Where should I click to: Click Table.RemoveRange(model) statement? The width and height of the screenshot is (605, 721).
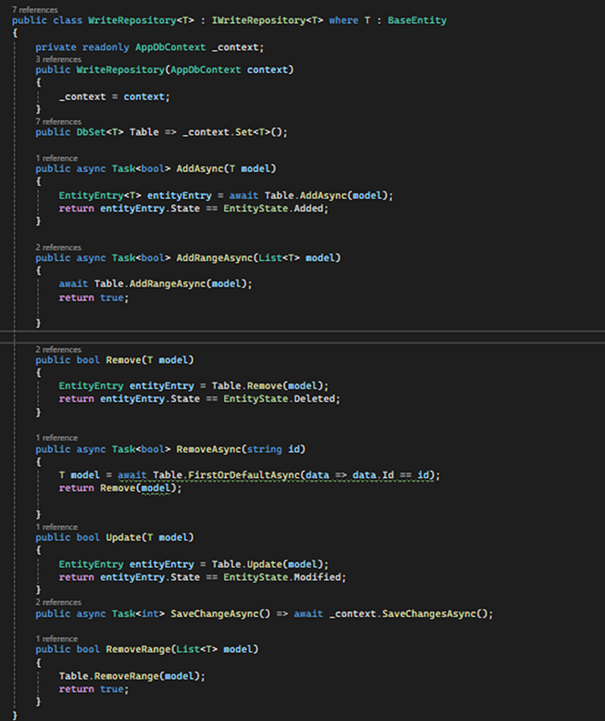coord(132,676)
